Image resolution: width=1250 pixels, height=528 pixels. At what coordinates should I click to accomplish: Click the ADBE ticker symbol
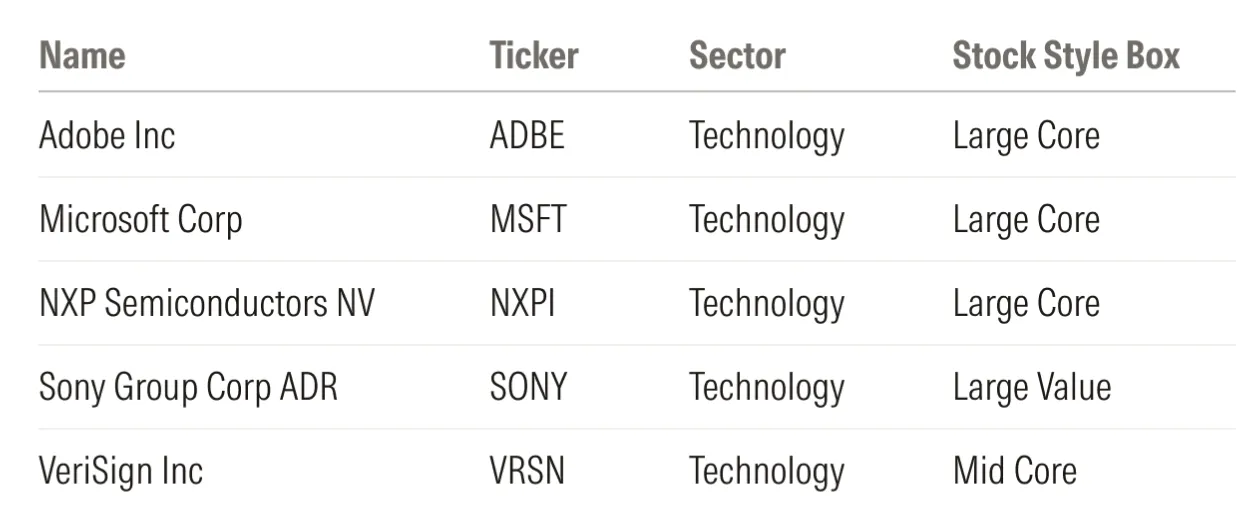coord(527,135)
